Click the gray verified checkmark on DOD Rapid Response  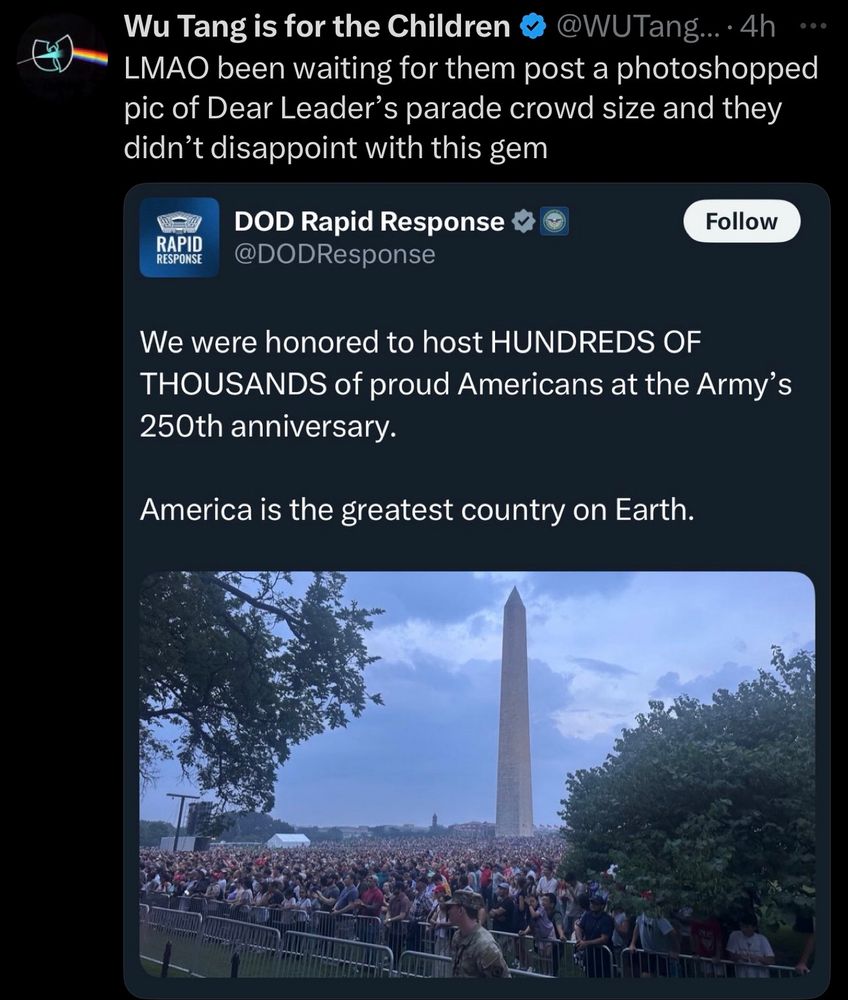click(523, 222)
